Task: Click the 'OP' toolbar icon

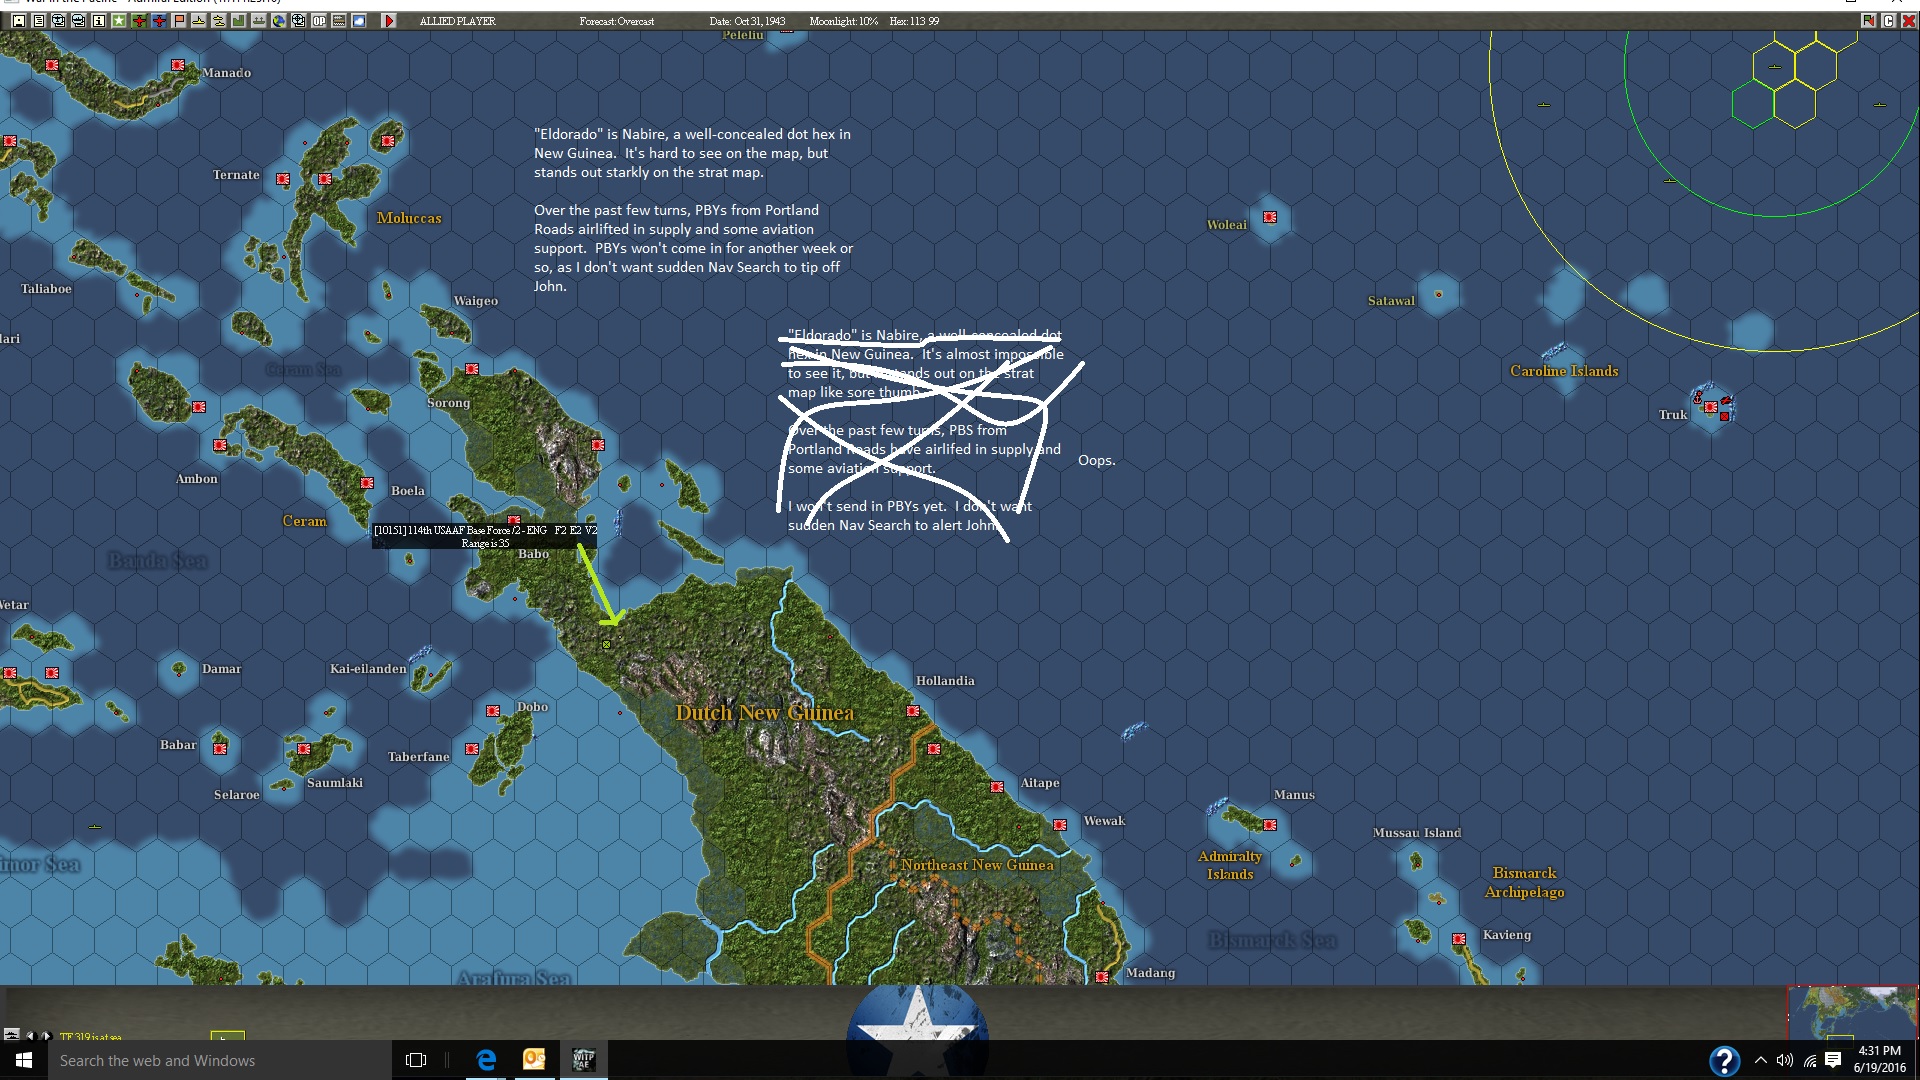Action: pos(319,21)
